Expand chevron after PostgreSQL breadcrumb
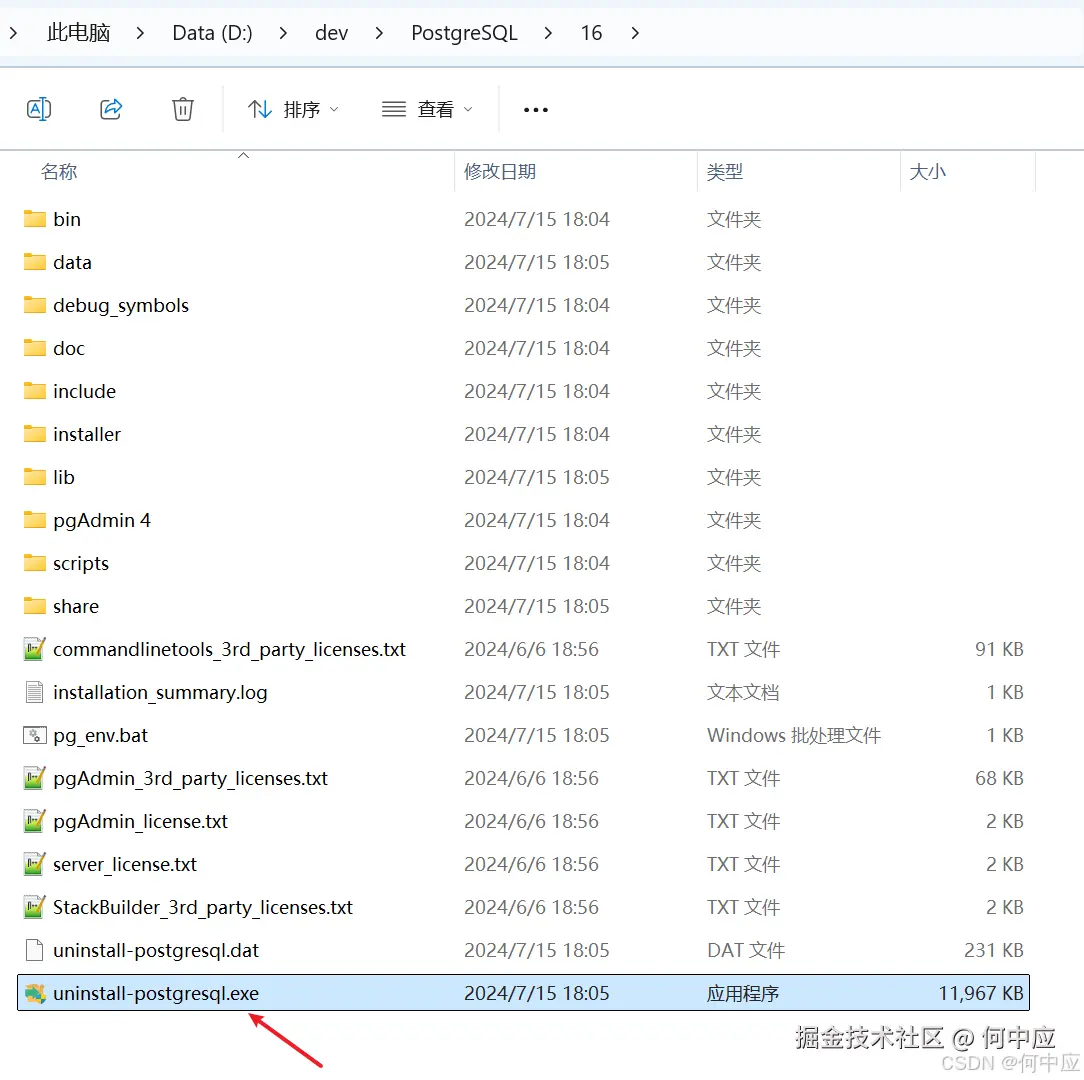The image size is (1084, 1080). tap(548, 32)
